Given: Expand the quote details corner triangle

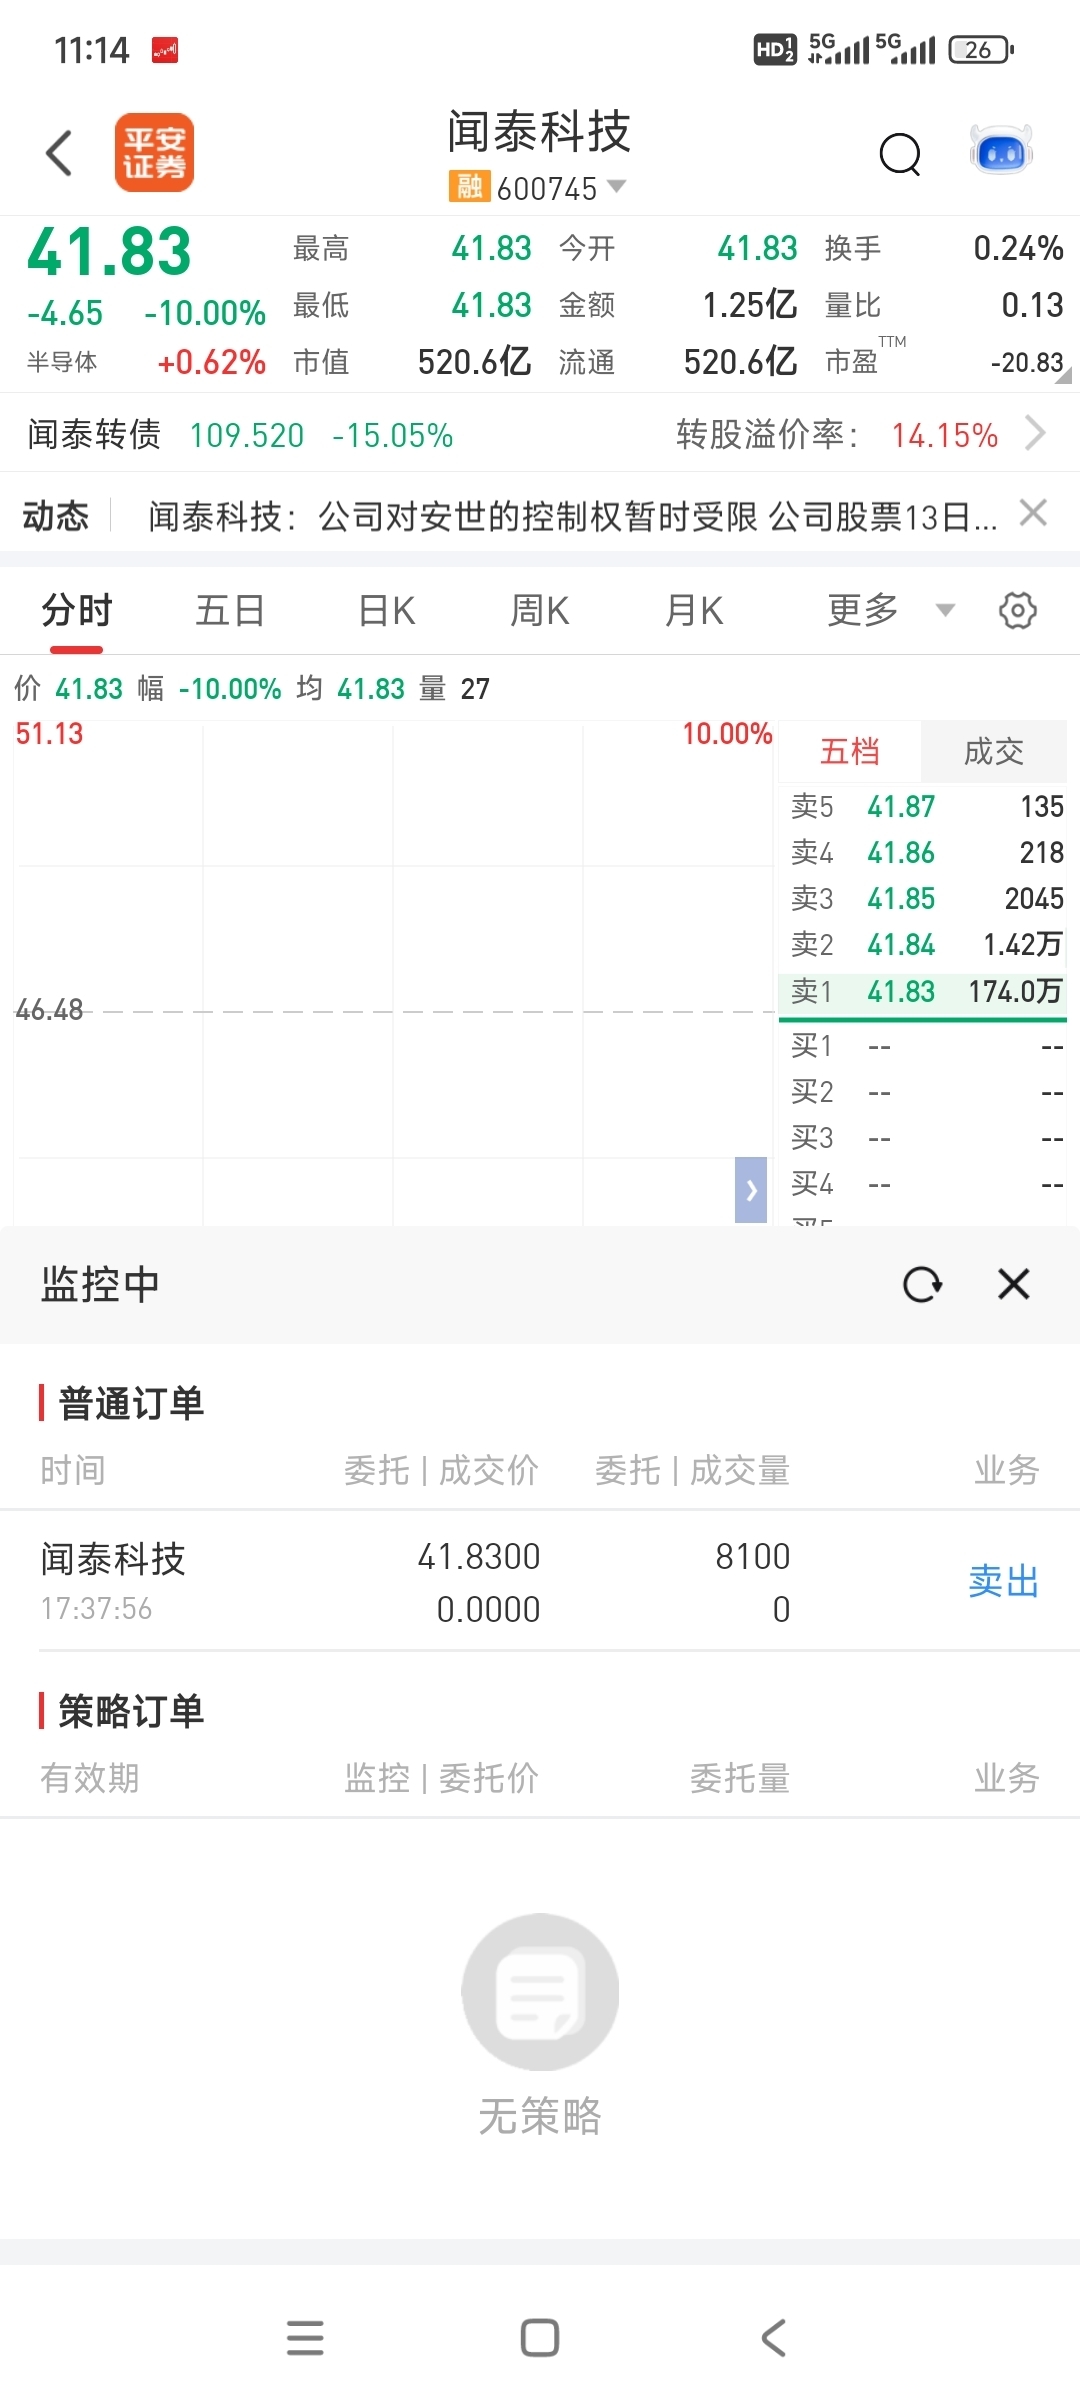Looking at the screenshot, I should click(x=1063, y=375).
